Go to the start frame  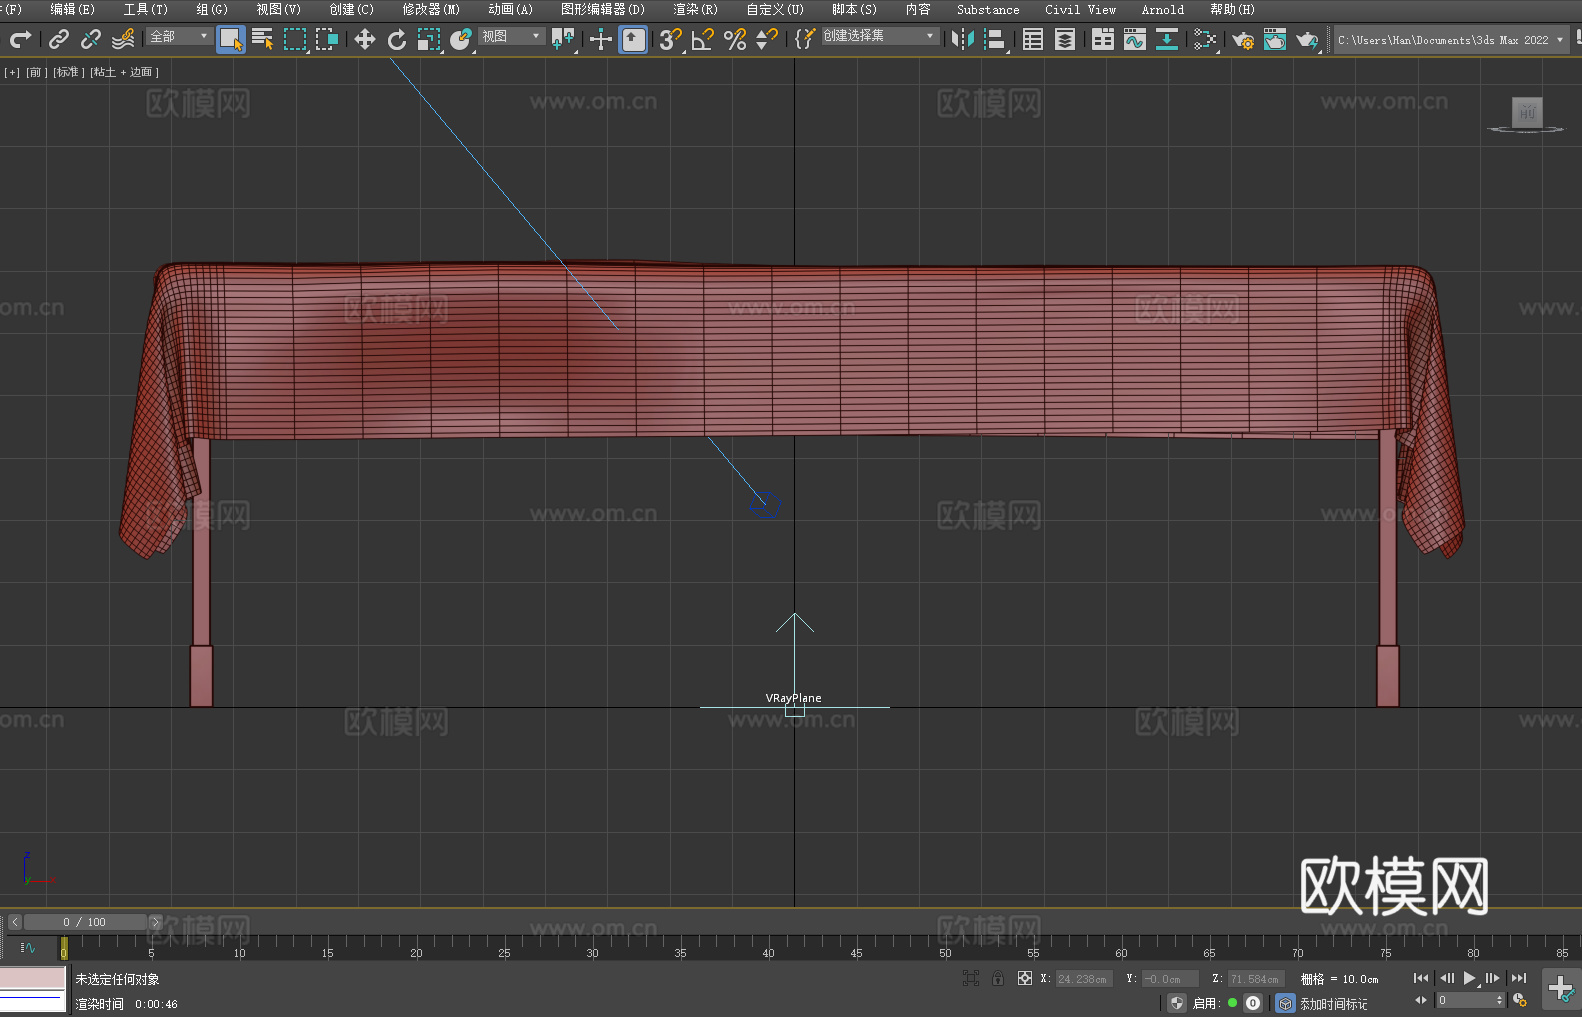point(1421,978)
